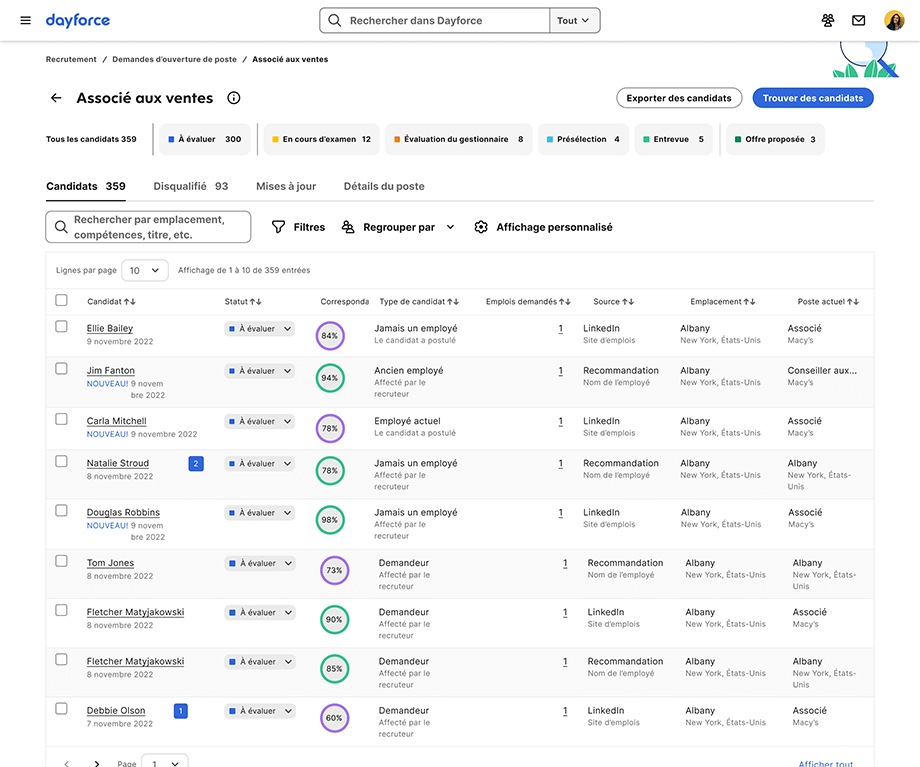The image size is (920, 767).
Task: Open the Affichage personnalisé gear icon
Action: [x=481, y=227]
